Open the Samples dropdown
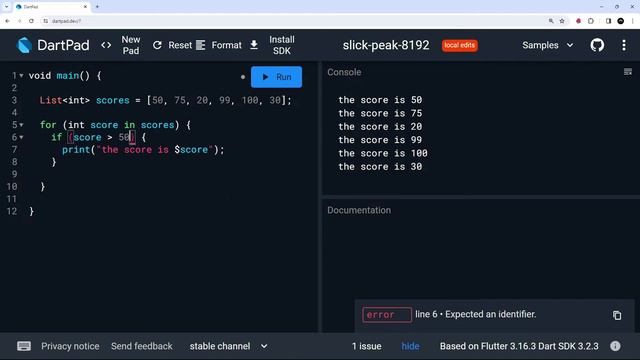 tap(548, 45)
